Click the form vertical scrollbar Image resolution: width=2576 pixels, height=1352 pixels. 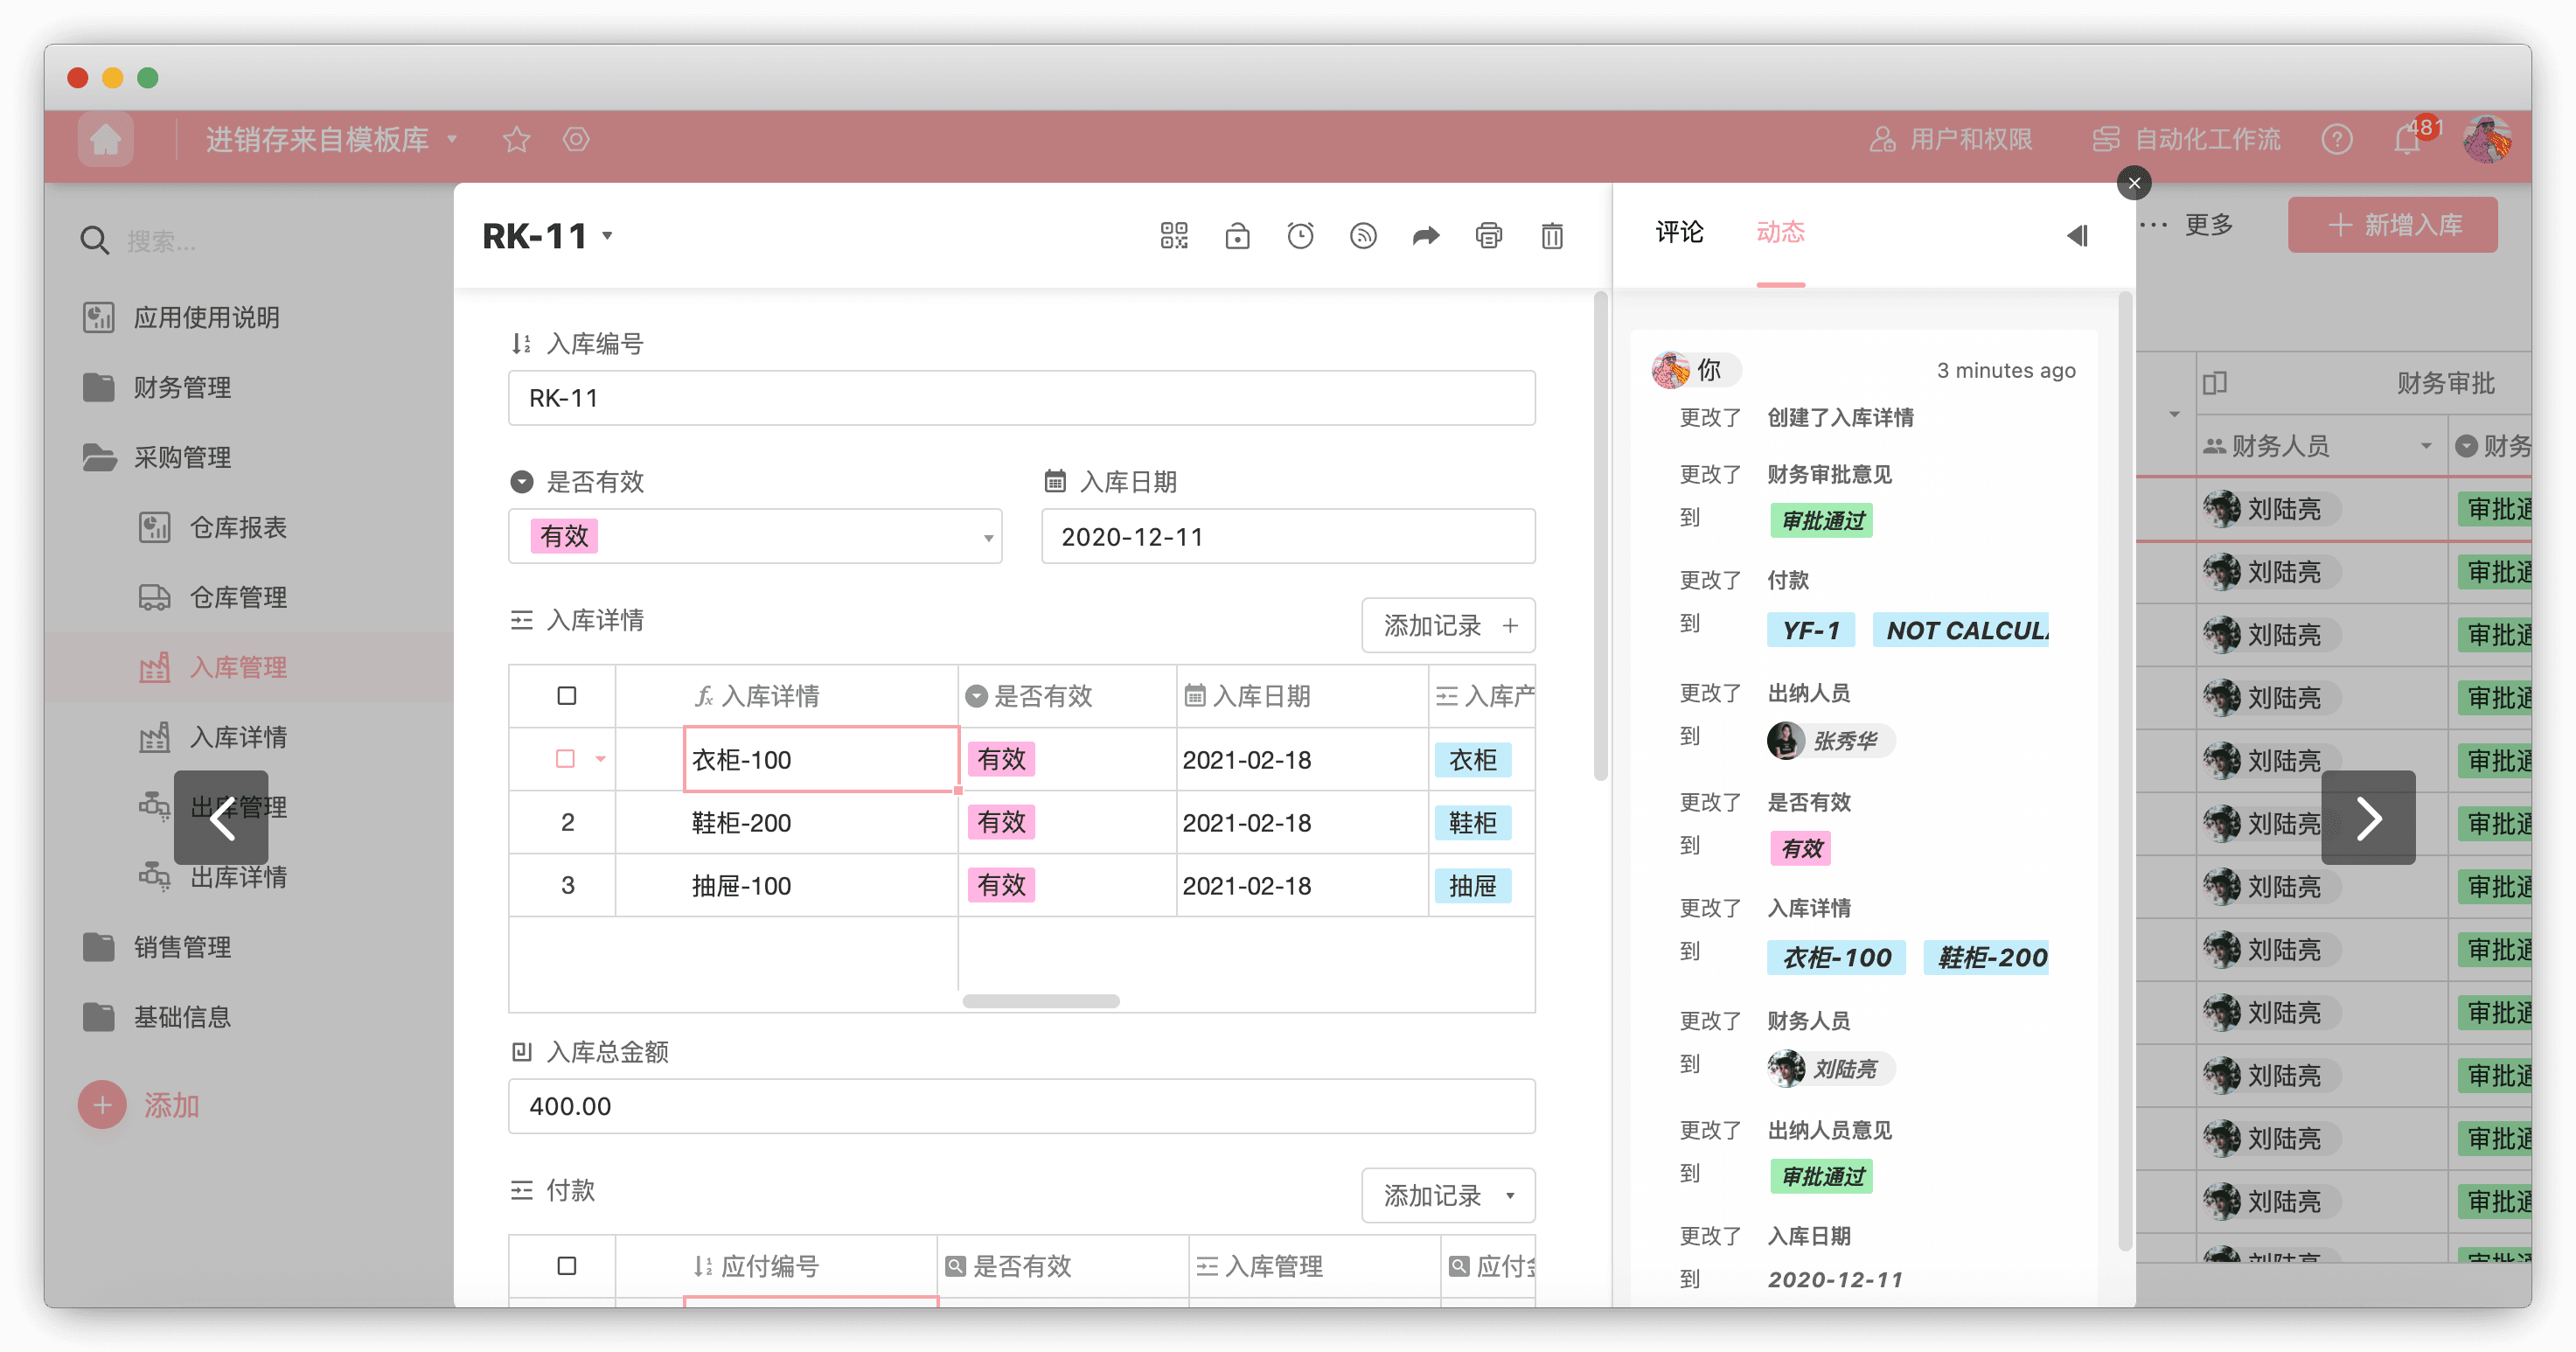pyautogui.click(x=1600, y=535)
